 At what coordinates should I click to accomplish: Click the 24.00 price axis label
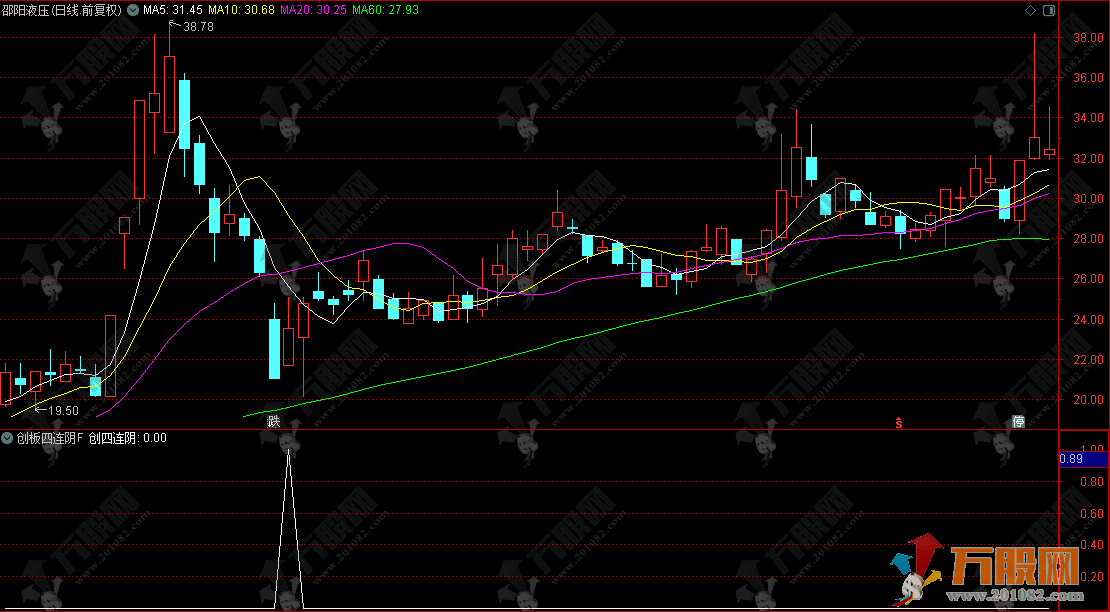pos(1087,319)
